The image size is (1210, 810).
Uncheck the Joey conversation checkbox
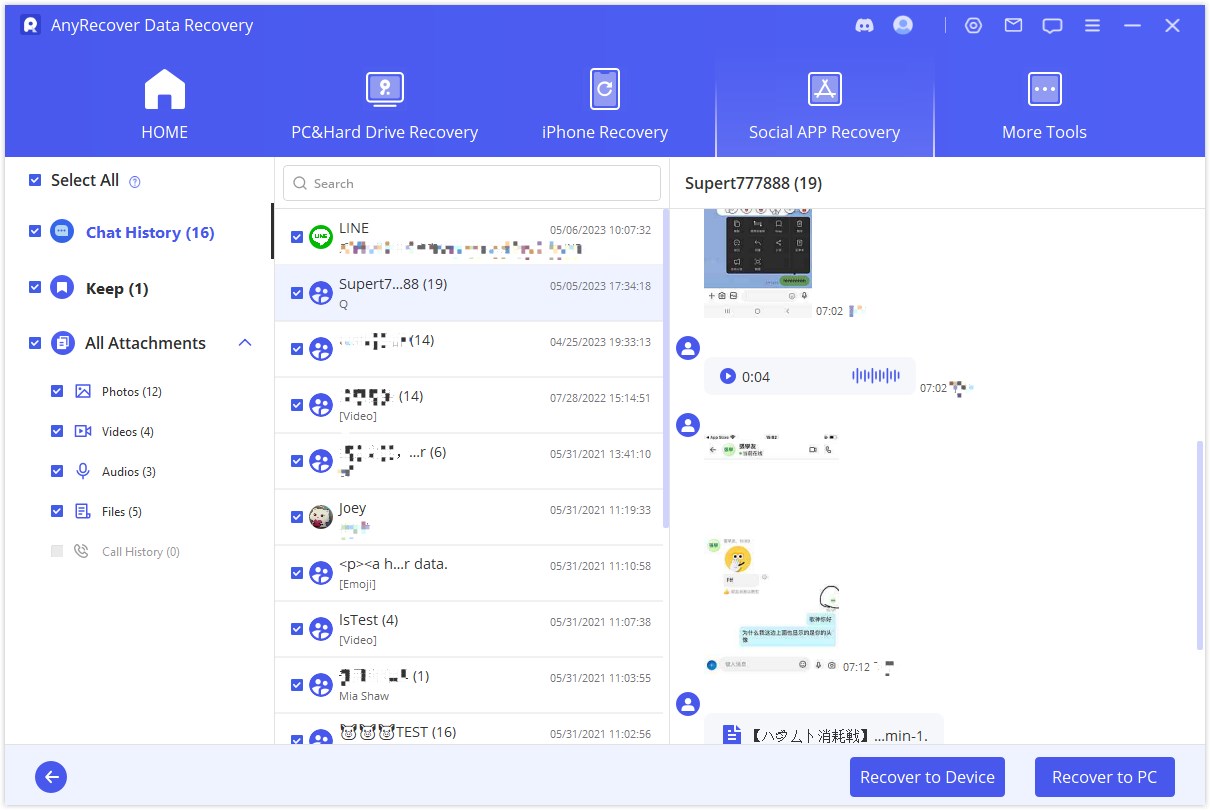point(297,517)
